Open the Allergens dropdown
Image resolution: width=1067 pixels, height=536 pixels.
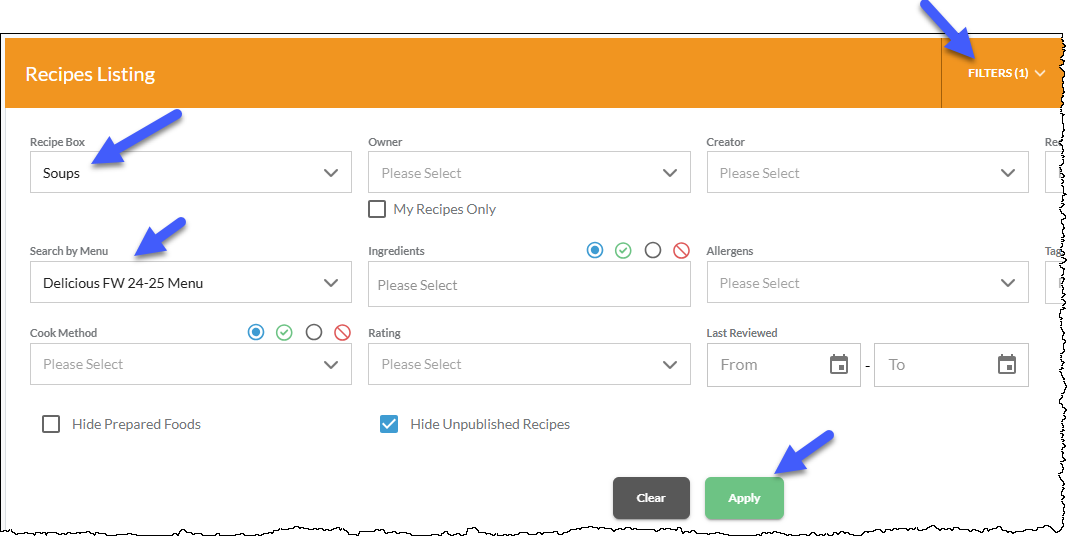(868, 282)
